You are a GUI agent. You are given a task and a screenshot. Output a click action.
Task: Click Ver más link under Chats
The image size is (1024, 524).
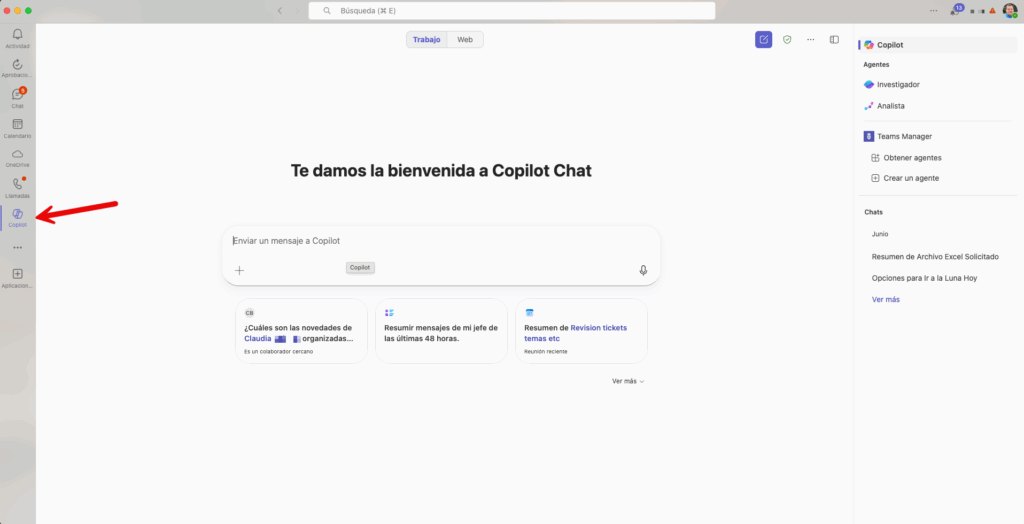pyautogui.click(x=885, y=299)
